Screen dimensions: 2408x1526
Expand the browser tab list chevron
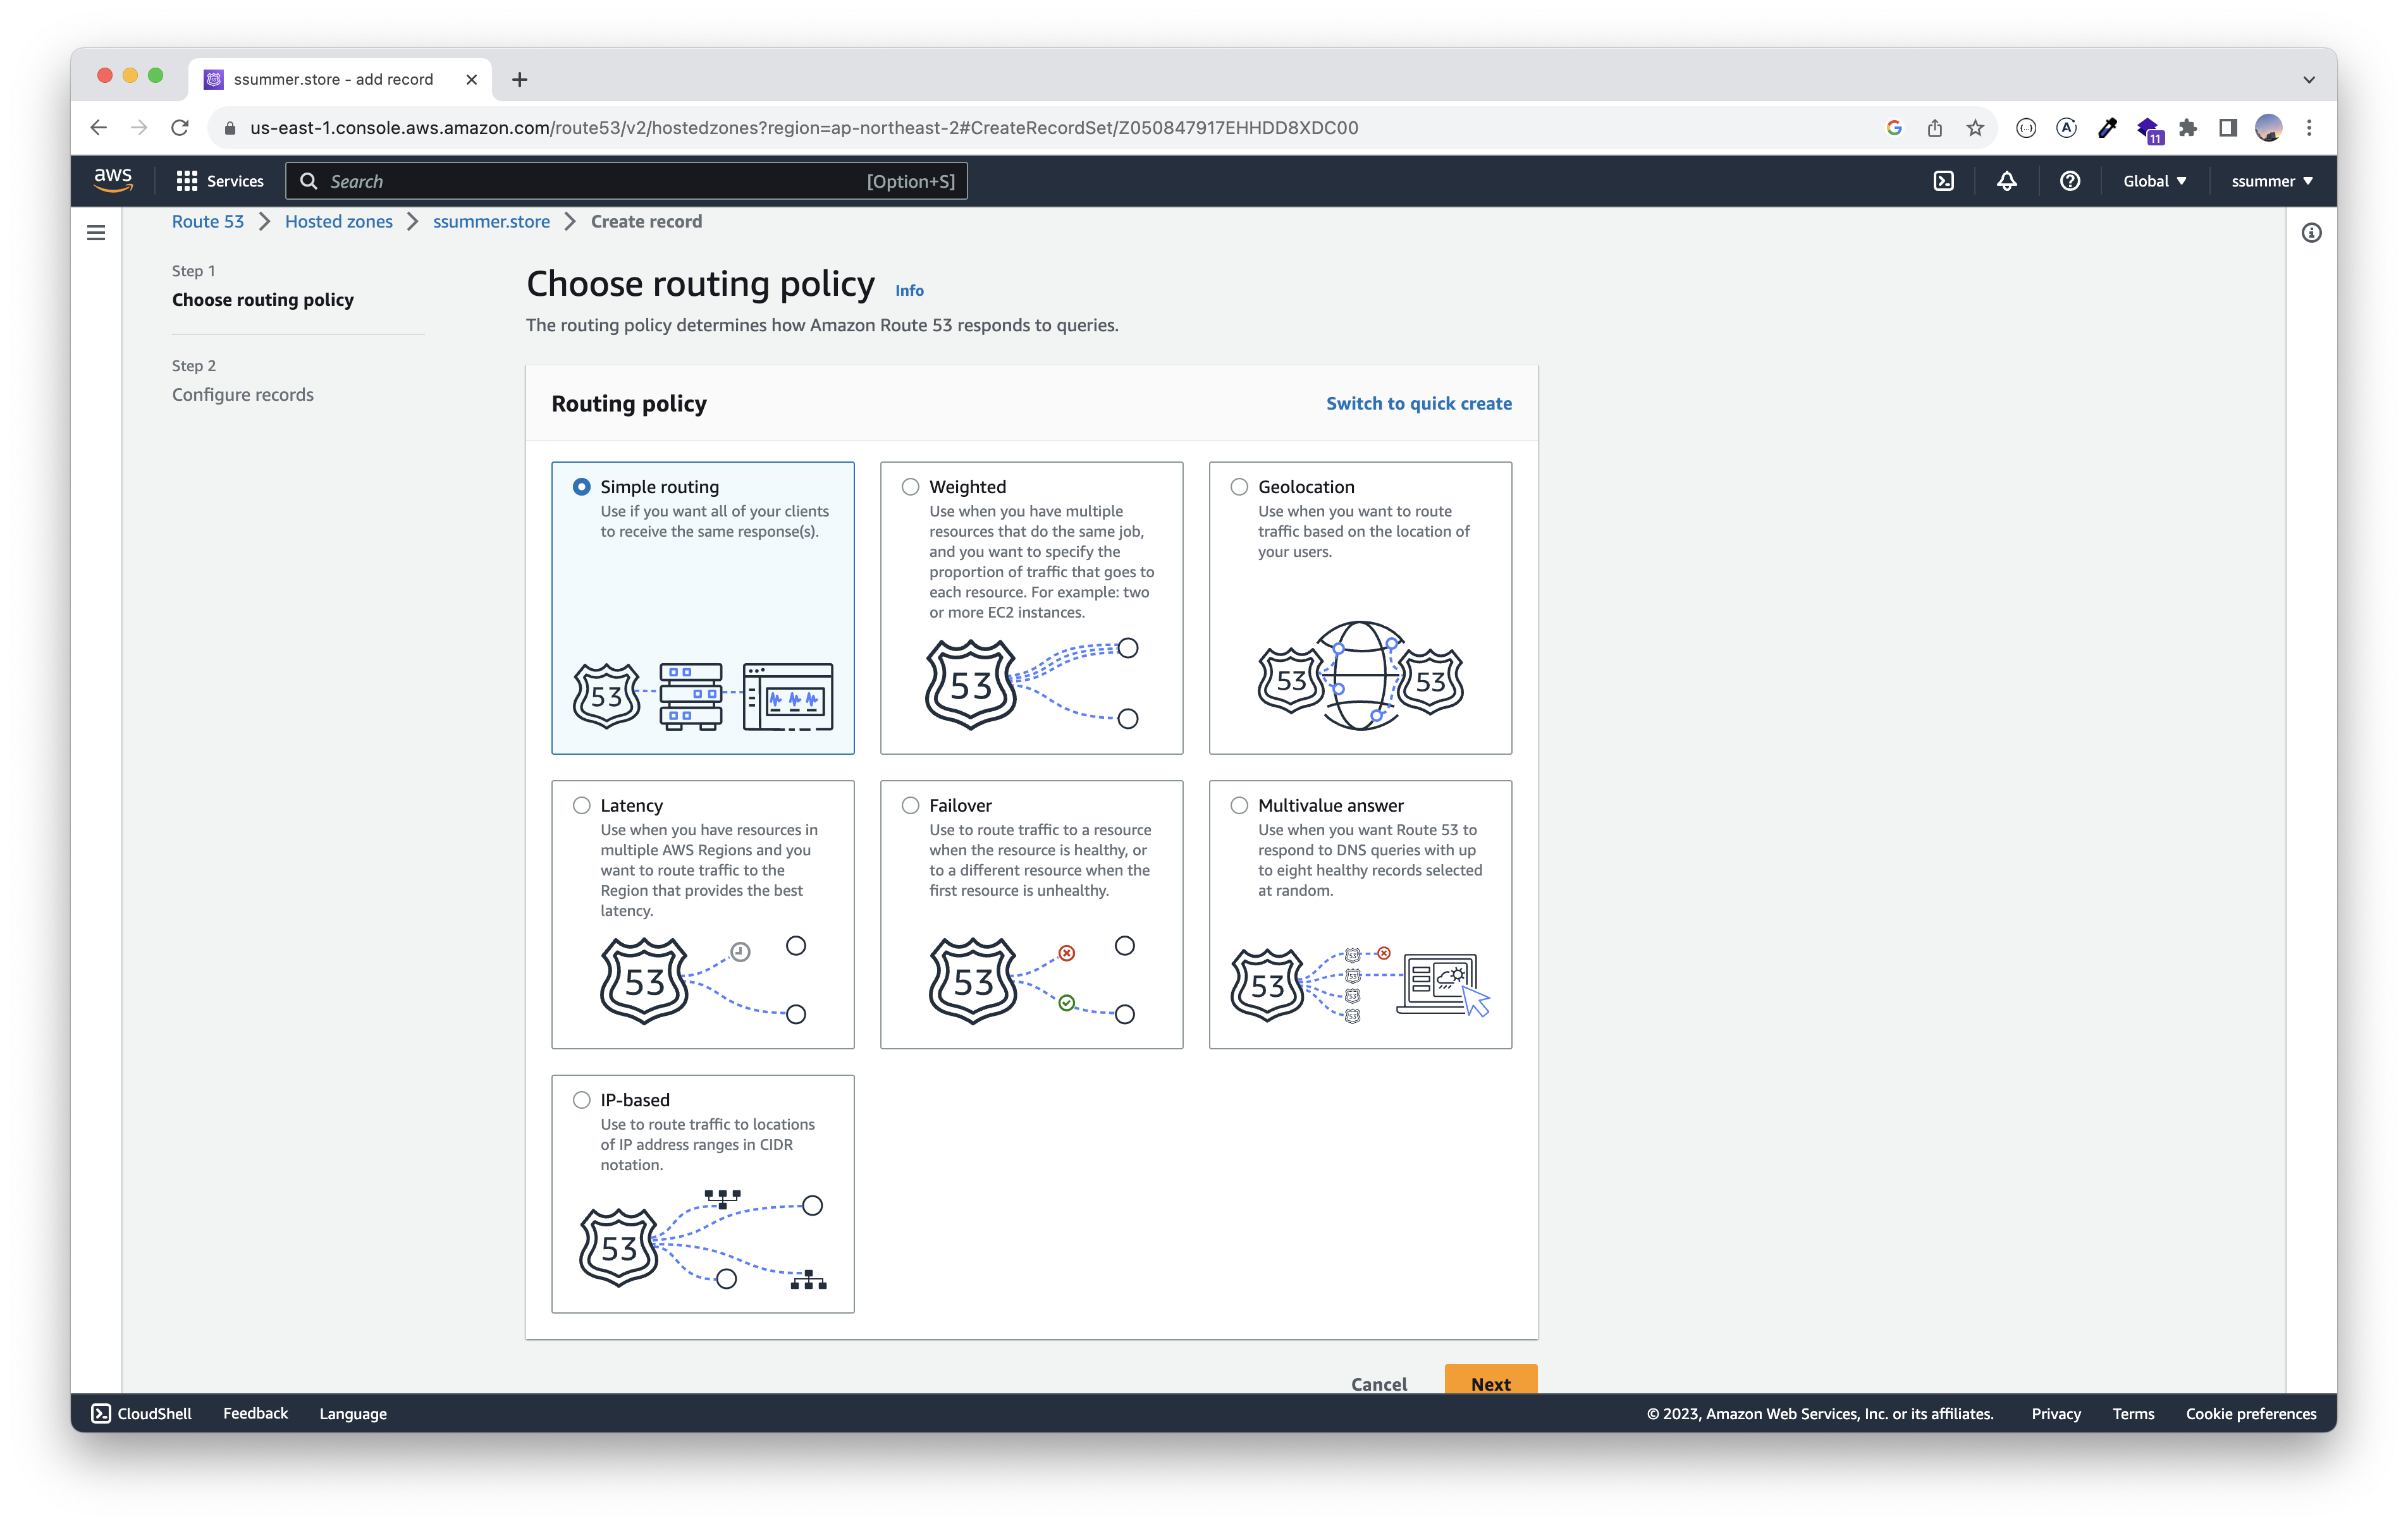[x=2308, y=80]
